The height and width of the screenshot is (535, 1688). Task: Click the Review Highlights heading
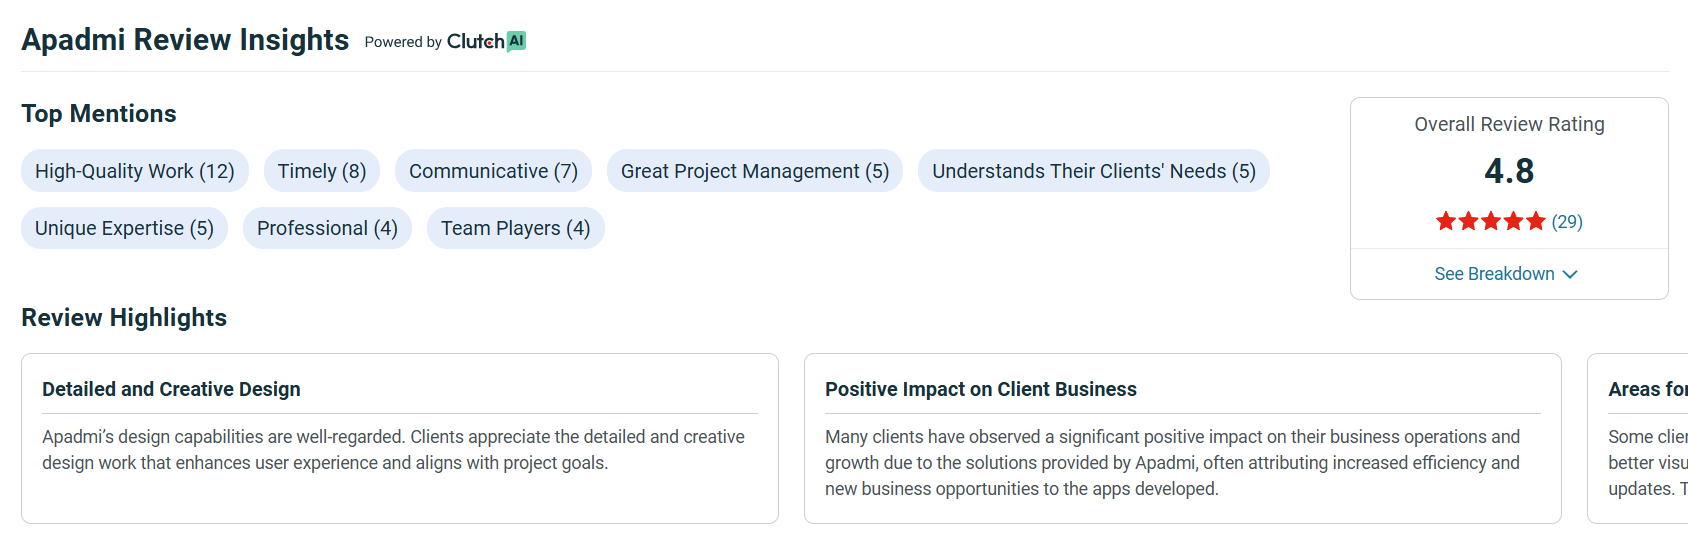pos(124,317)
